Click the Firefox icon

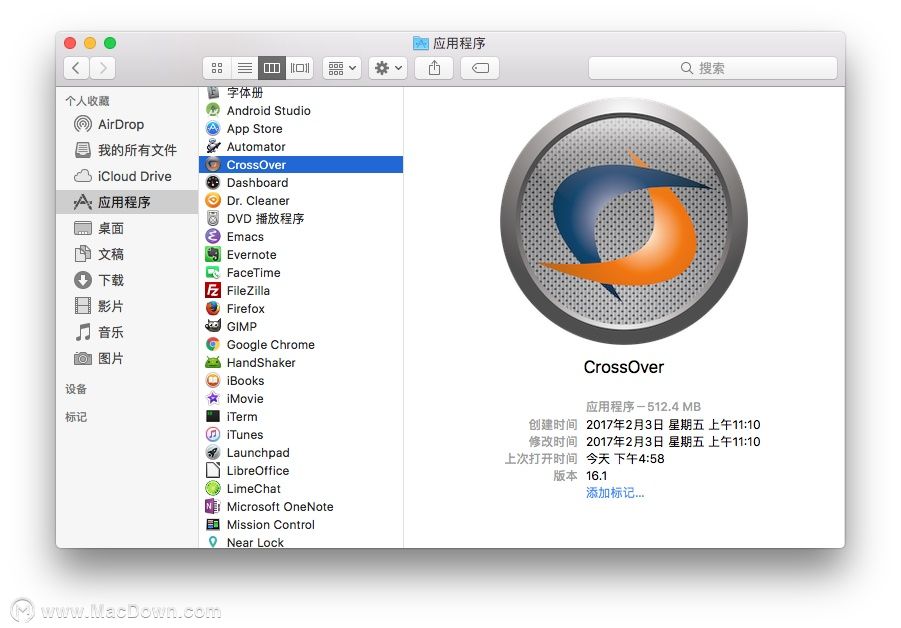click(x=213, y=308)
